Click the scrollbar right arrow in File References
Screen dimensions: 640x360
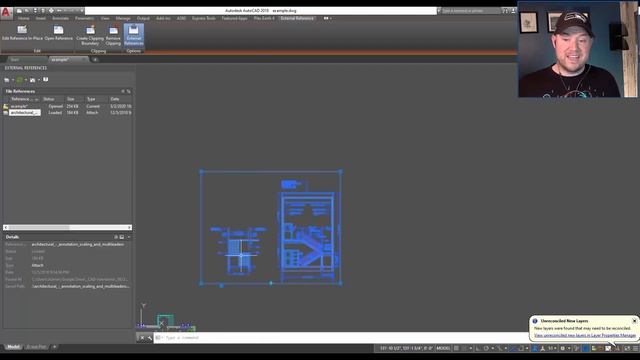tap(129, 227)
